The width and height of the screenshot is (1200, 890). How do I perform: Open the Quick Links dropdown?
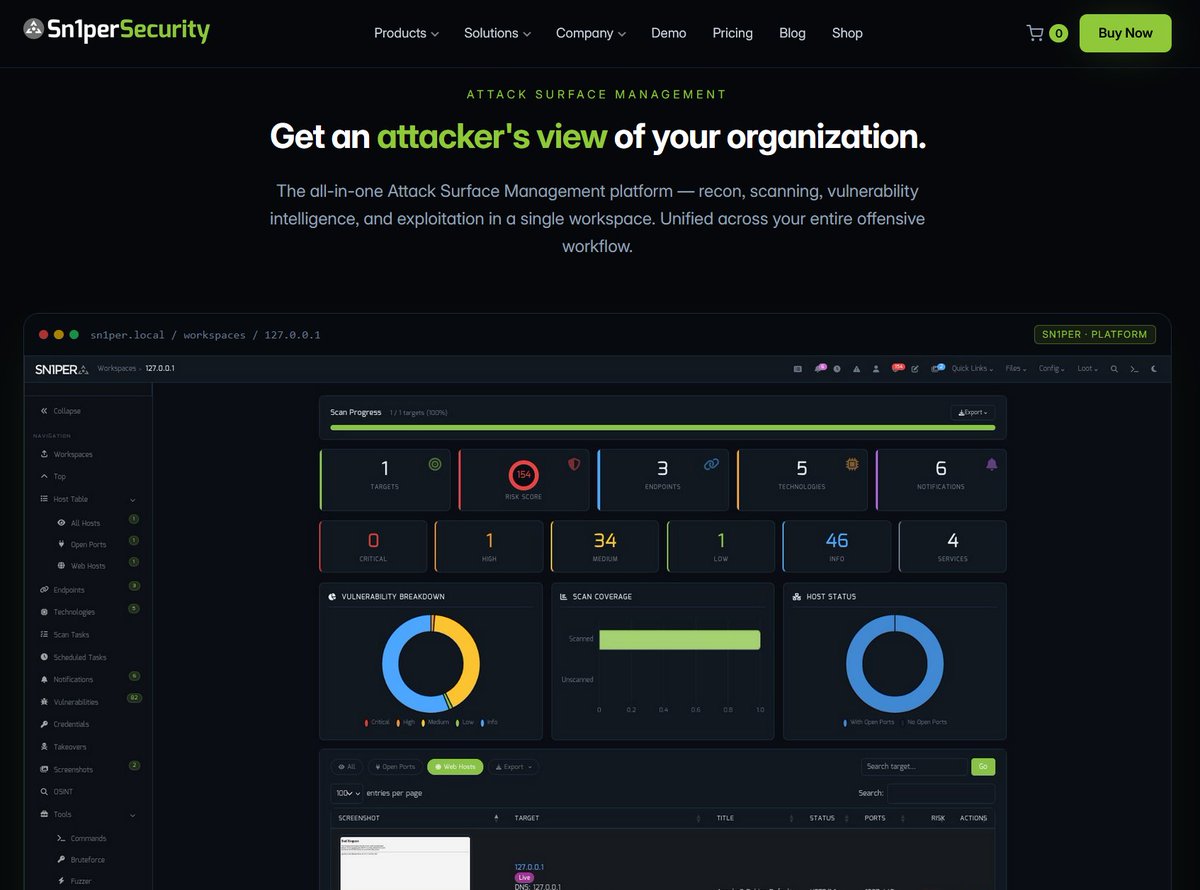tap(973, 369)
